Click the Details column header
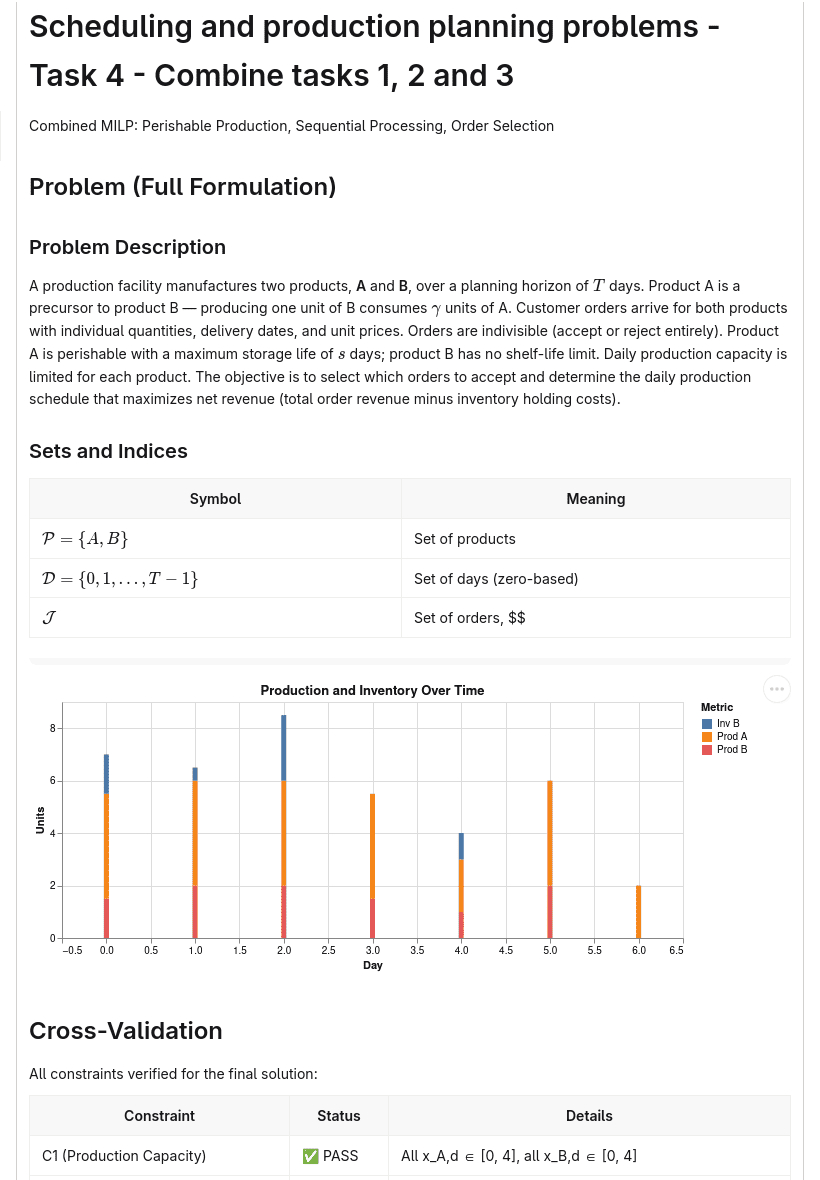820x1180 pixels. [x=589, y=1116]
